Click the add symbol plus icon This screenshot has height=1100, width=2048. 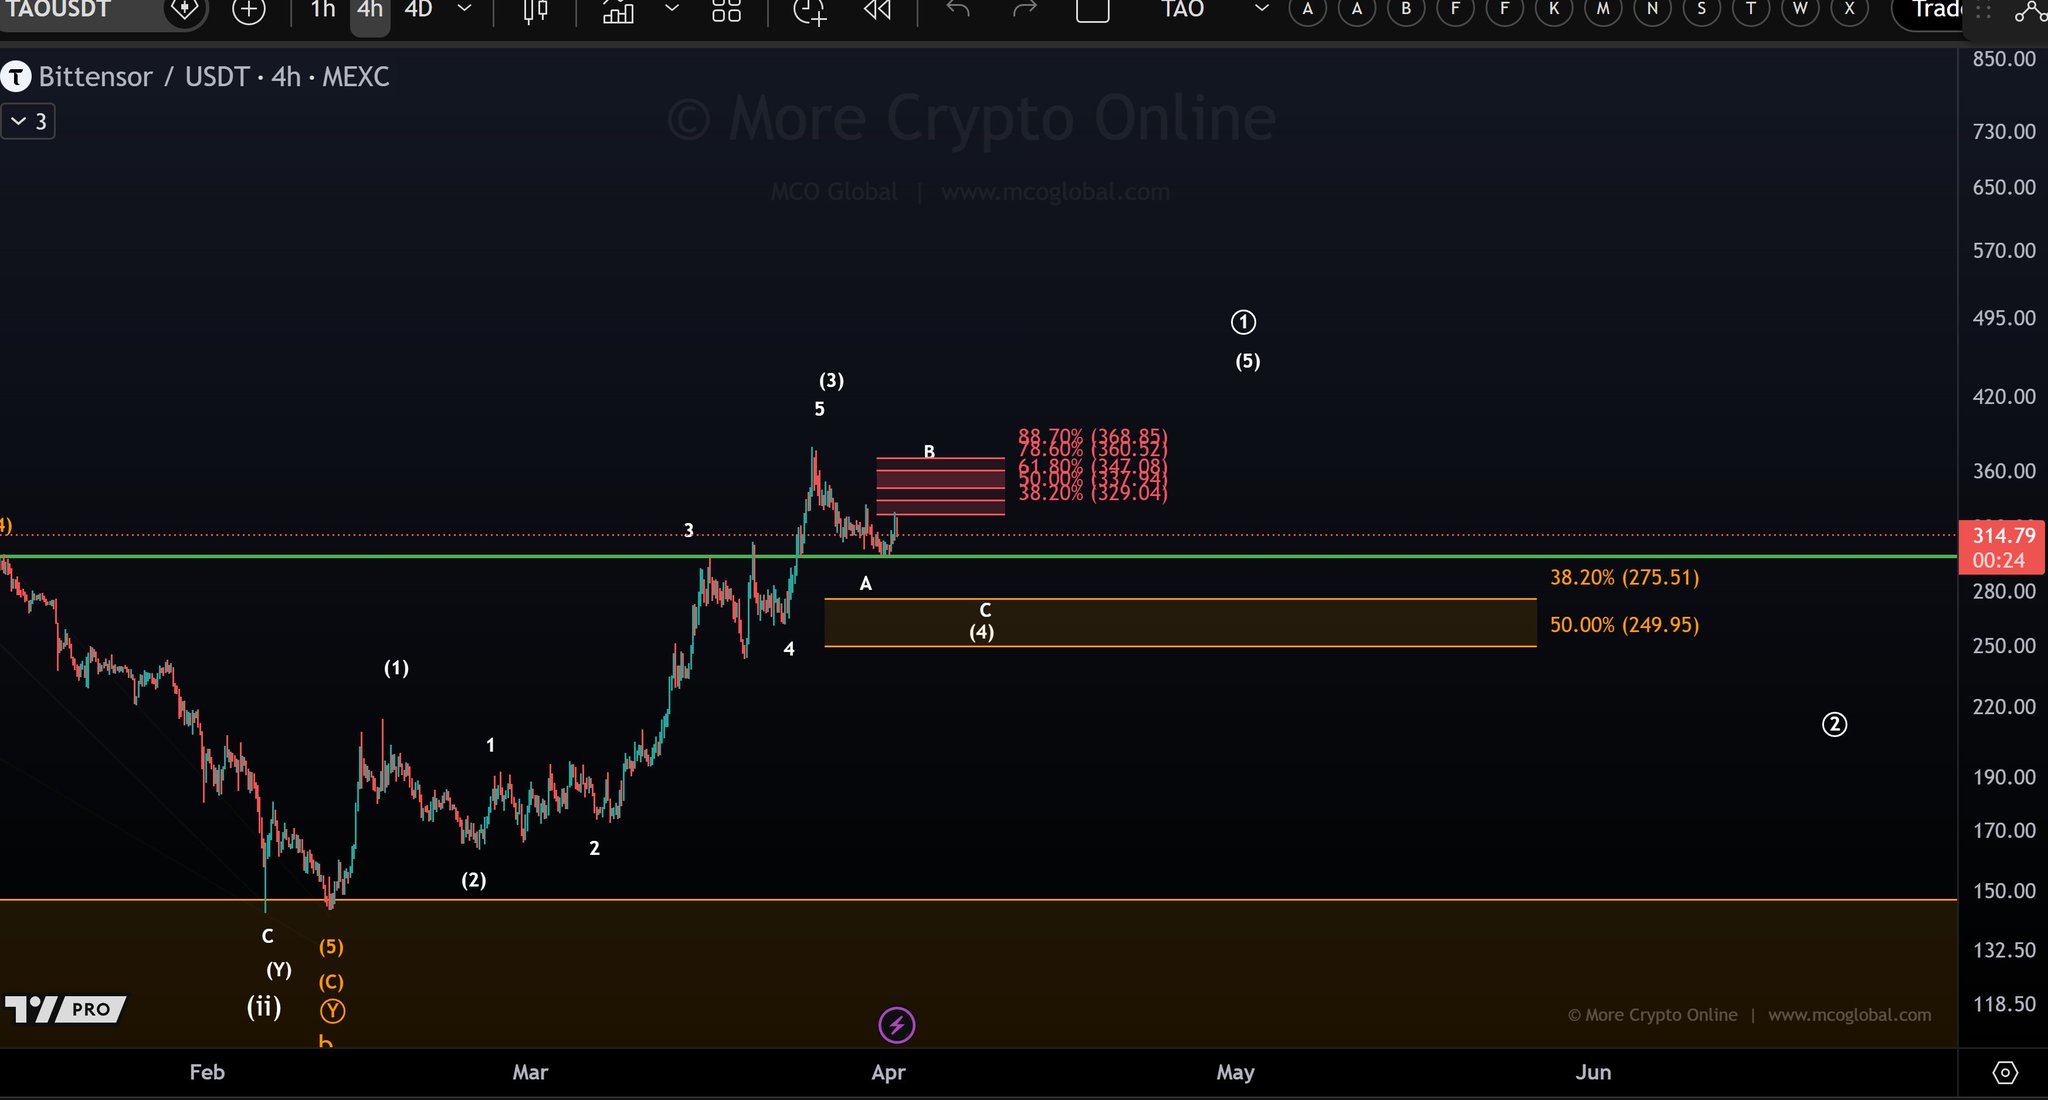(x=248, y=11)
